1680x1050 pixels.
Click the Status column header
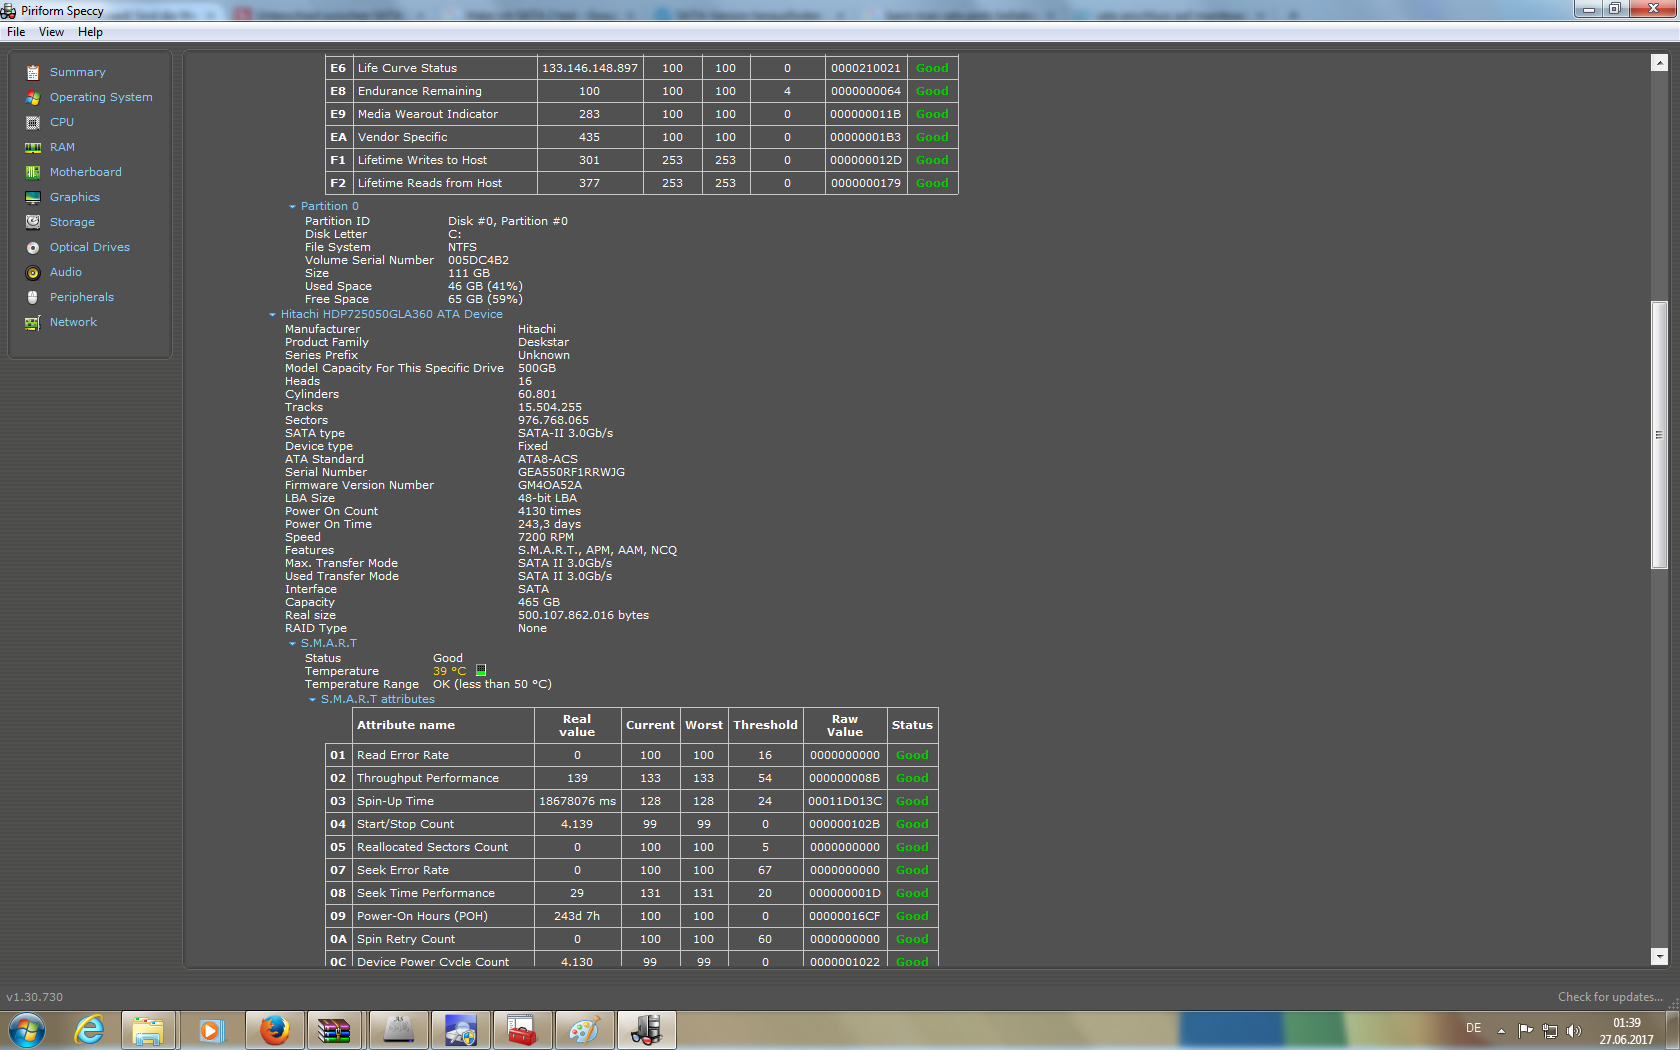point(912,725)
